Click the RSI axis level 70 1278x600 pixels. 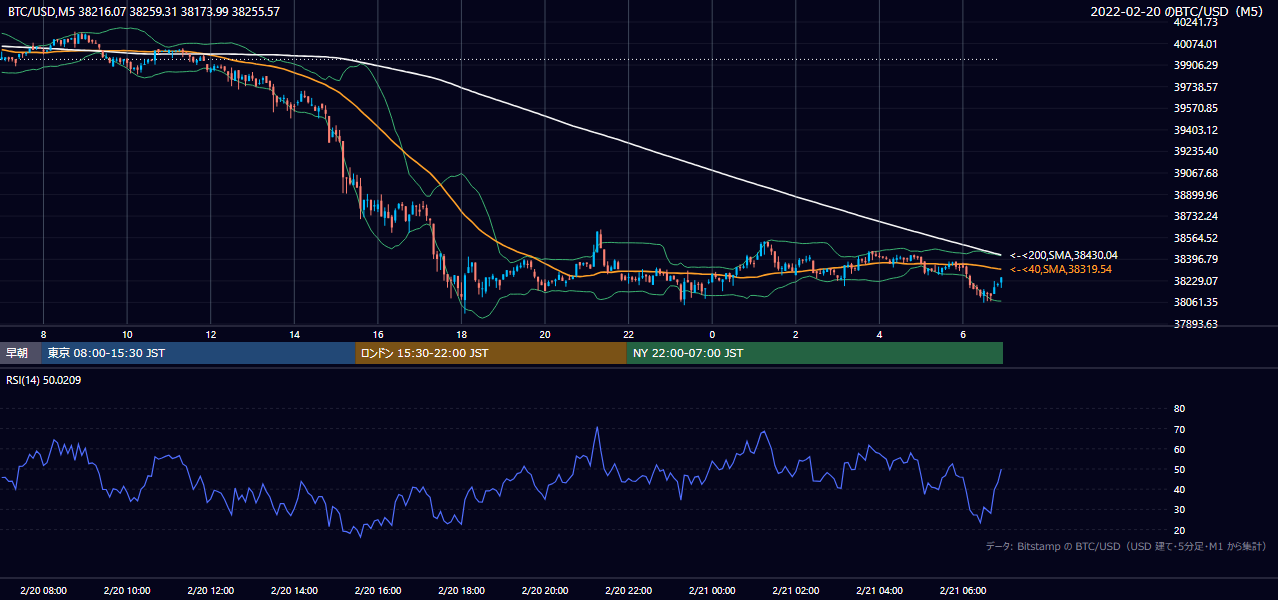pyautogui.click(x=1180, y=429)
